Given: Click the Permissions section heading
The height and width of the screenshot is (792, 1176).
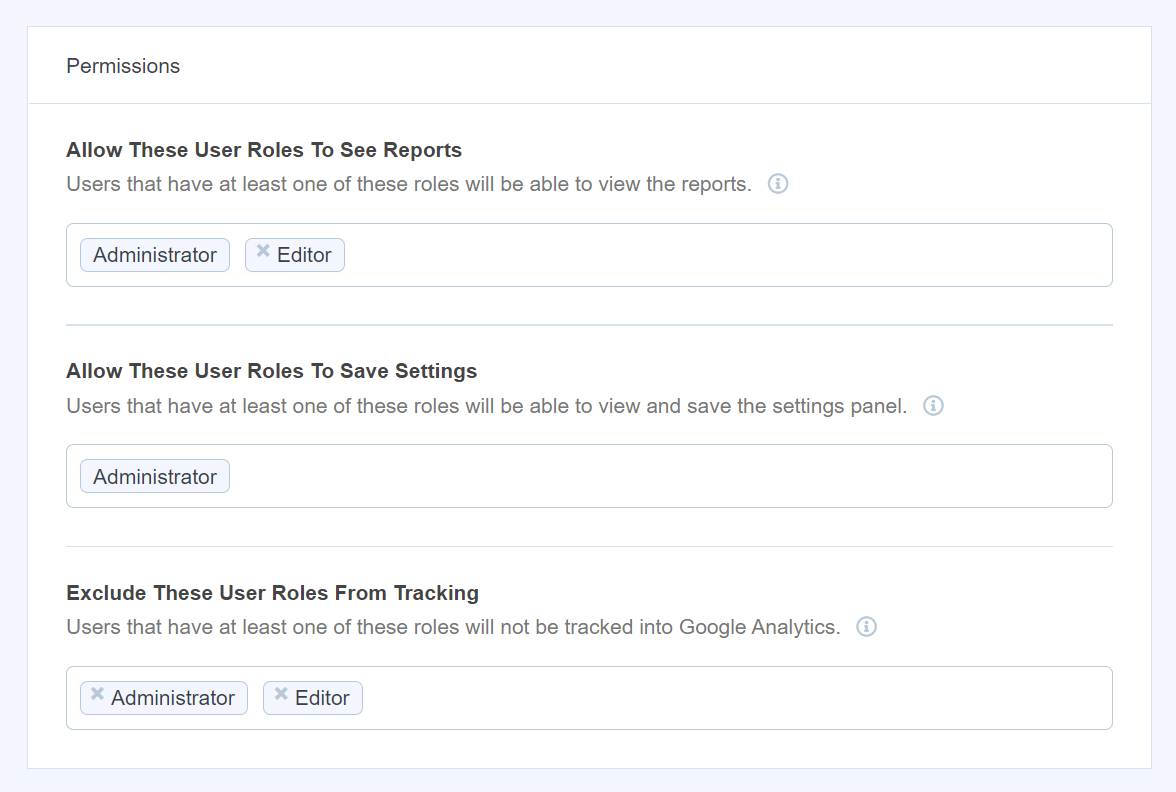Looking at the screenshot, I should [123, 66].
